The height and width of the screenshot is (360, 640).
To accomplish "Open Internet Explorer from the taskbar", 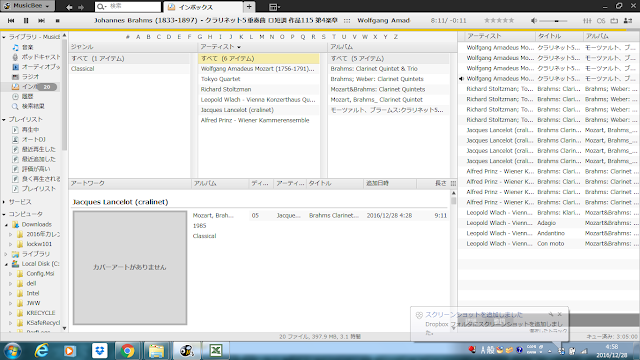I will pos(41,351).
